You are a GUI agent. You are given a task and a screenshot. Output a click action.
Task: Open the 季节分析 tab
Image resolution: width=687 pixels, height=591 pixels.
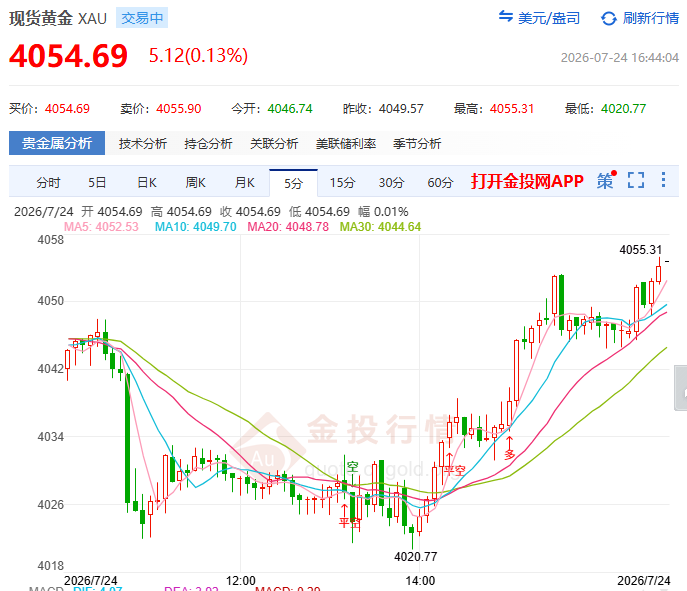click(417, 143)
